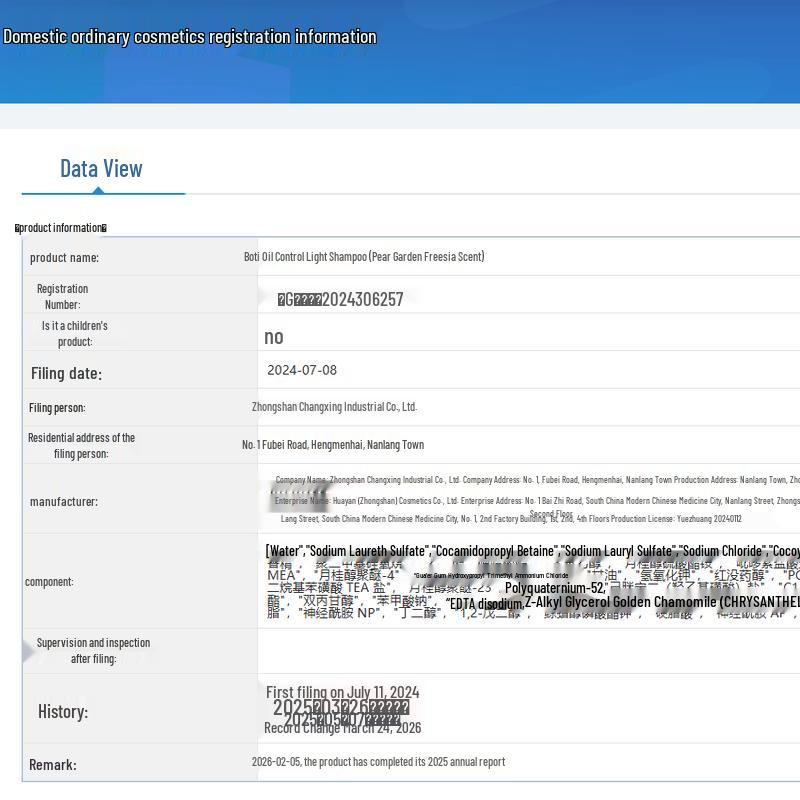Screen dimensions: 800x800
Task: Click the 'component:' row label
Action: click(x=49, y=582)
